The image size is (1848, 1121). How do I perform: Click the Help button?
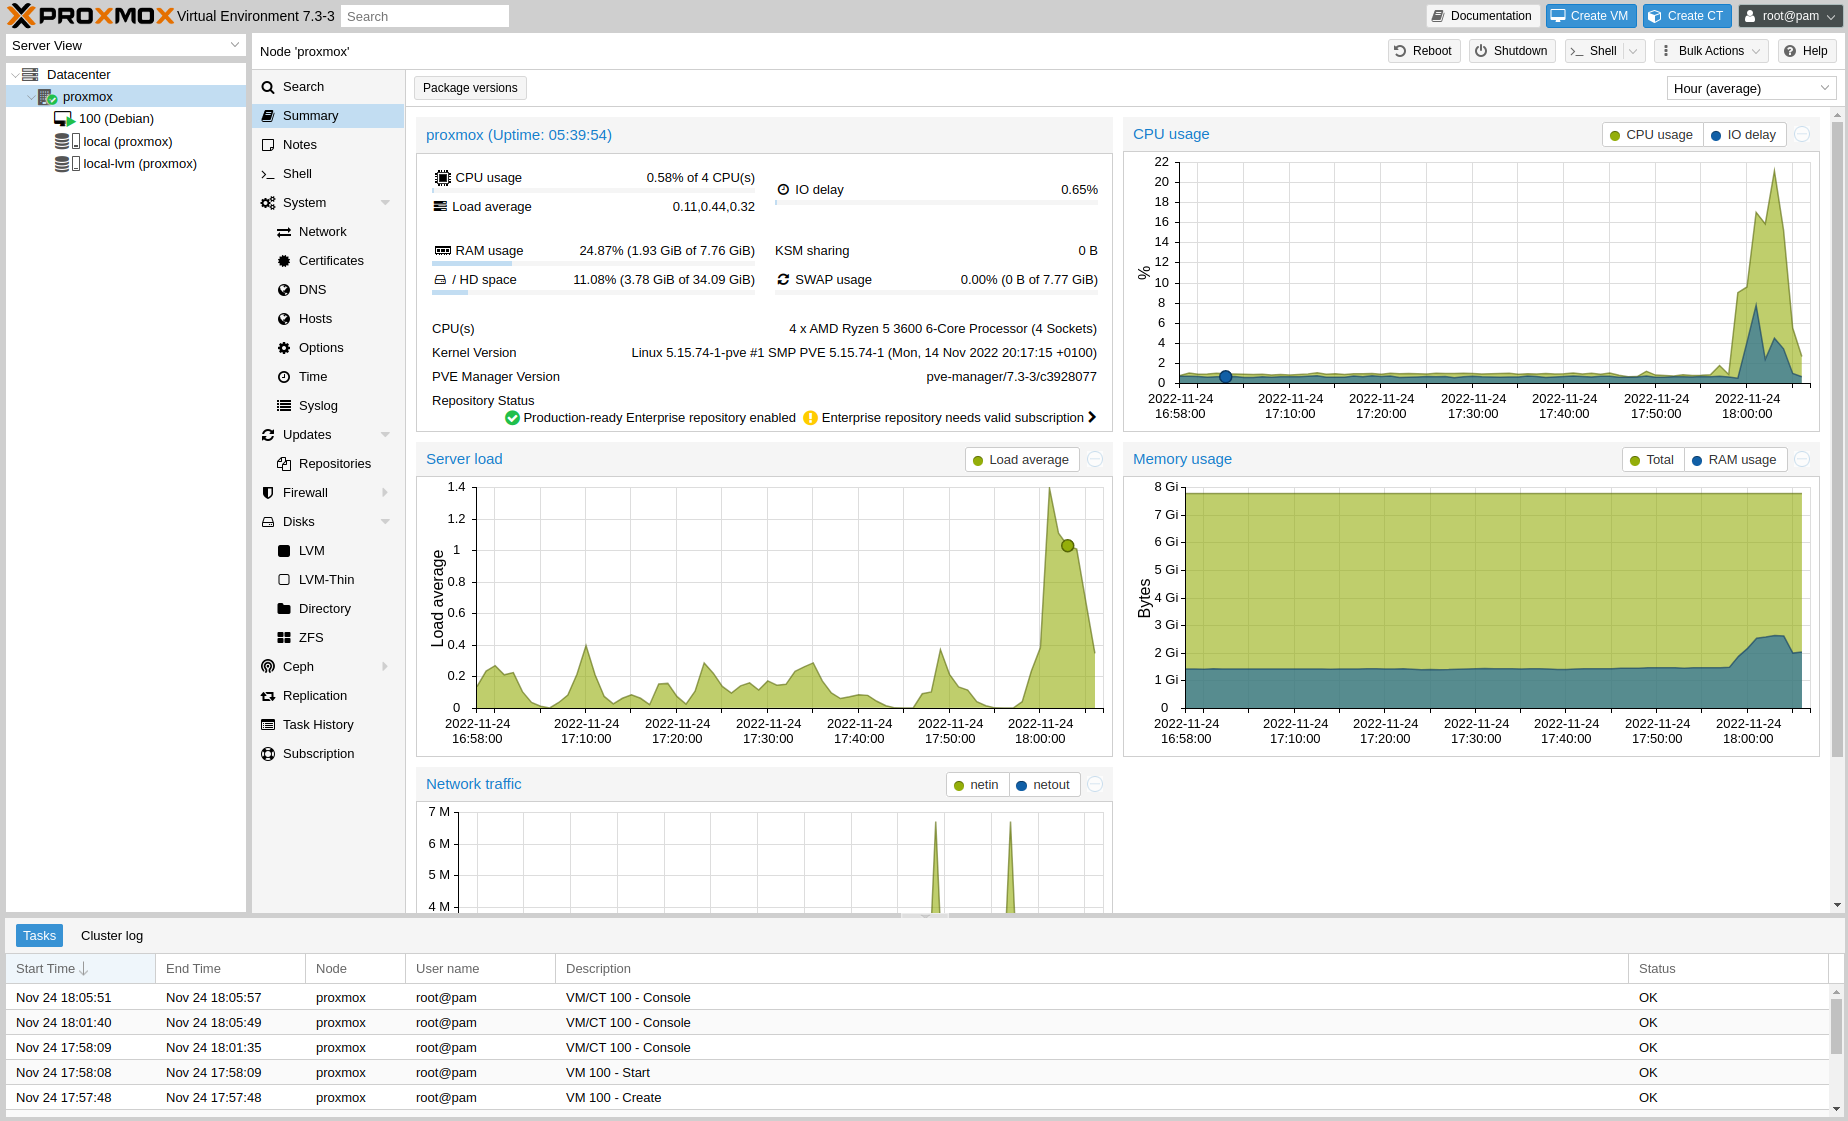[1807, 51]
